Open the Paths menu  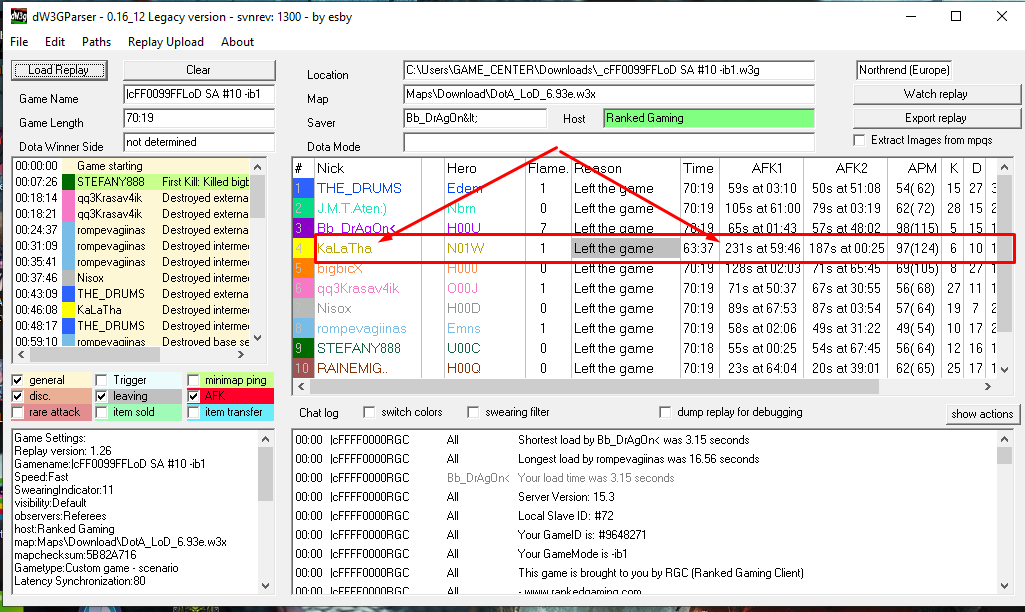96,42
